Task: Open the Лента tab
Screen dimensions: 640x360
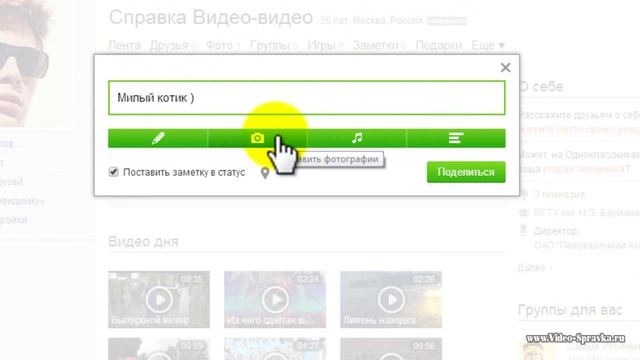Action: (x=124, y=45)
